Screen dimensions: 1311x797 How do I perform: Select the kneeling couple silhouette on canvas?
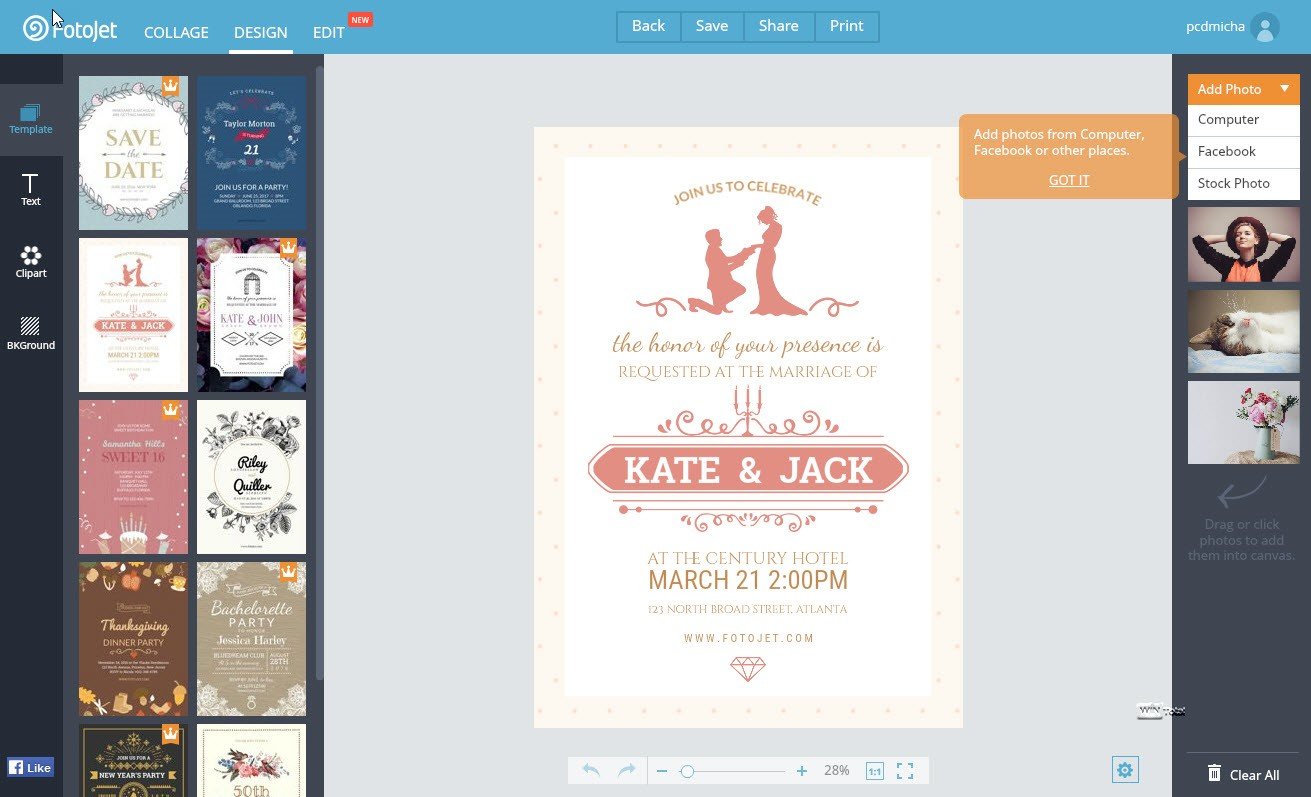click(x=748, y=261)
